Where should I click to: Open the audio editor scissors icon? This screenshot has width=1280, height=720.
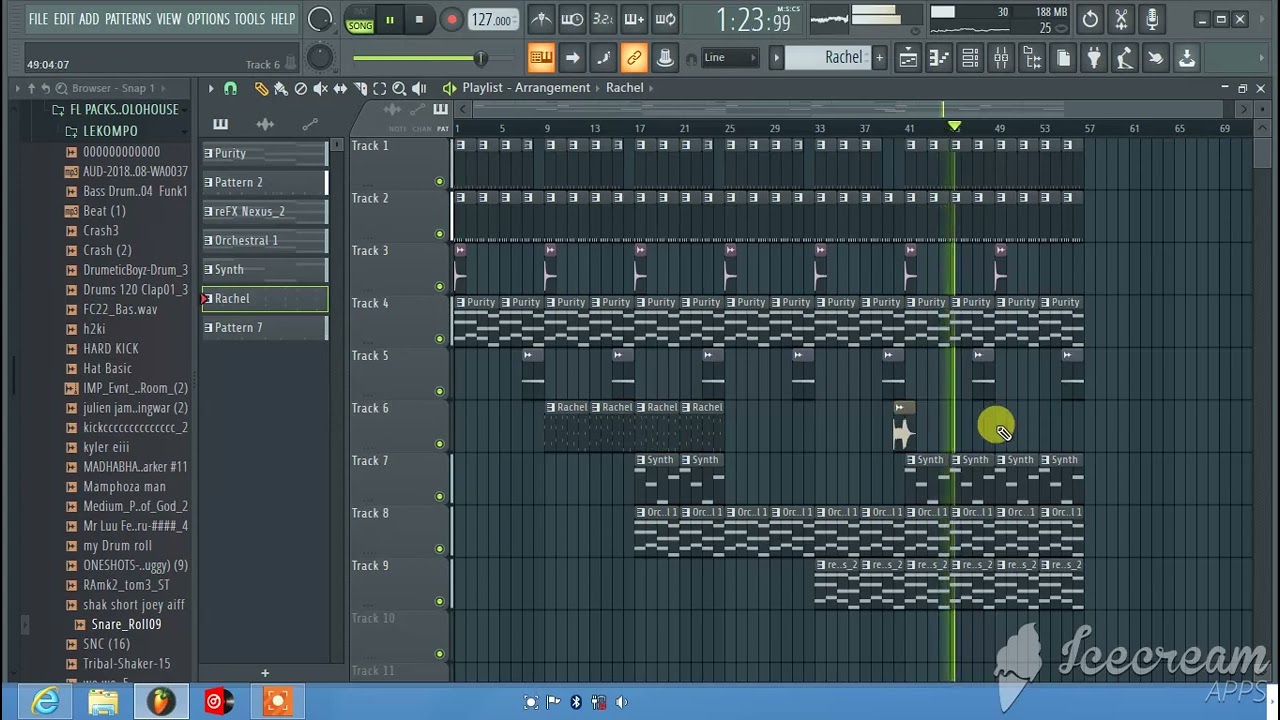click(1121, 19)
